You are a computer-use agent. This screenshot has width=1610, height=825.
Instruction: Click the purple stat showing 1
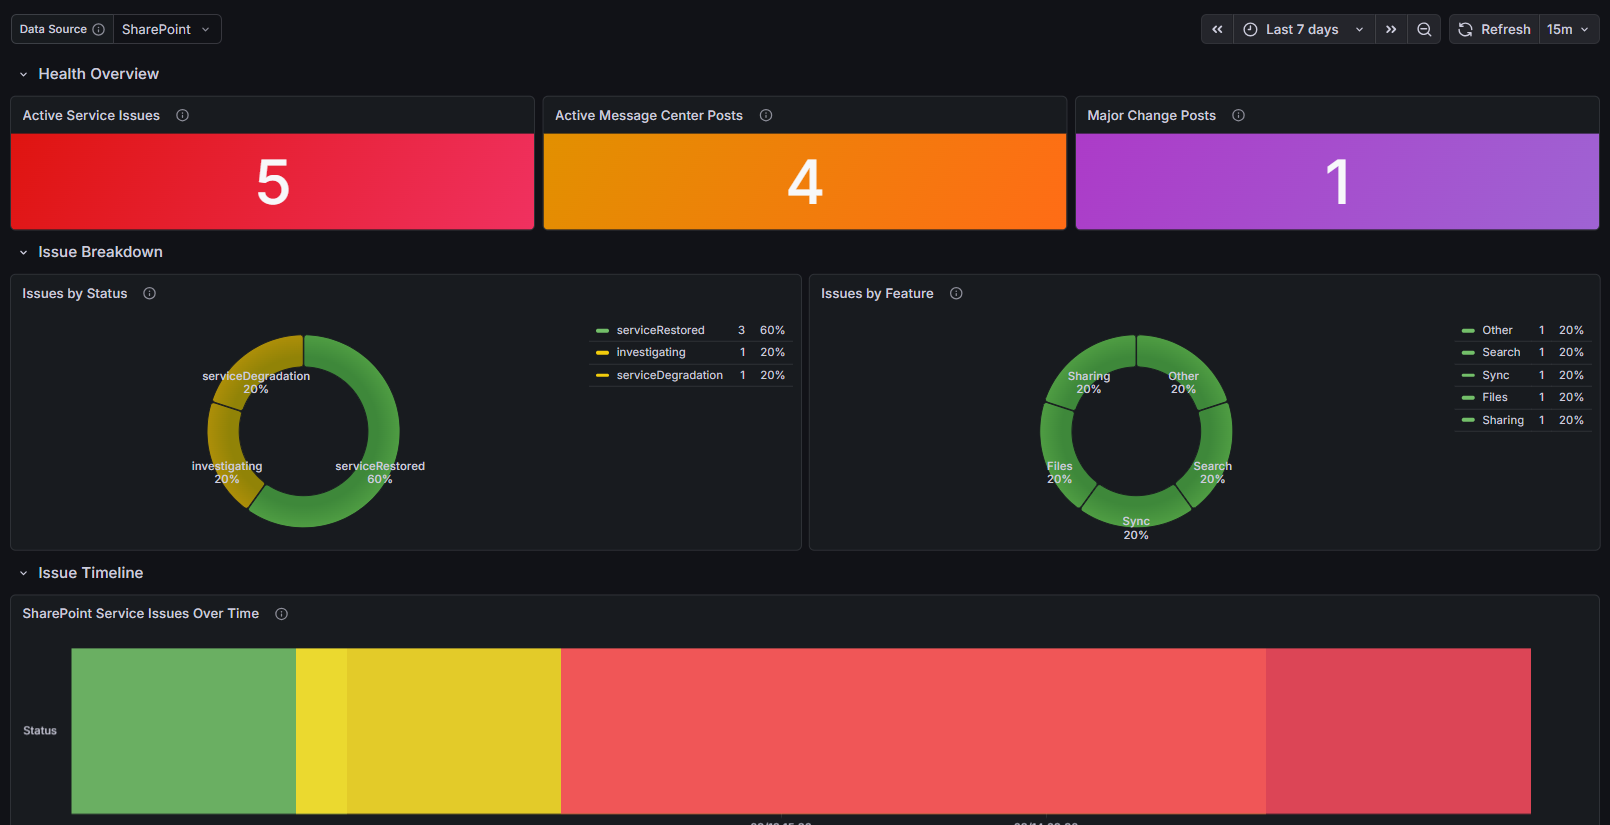pyautogui.click(x=1337, y=182)
